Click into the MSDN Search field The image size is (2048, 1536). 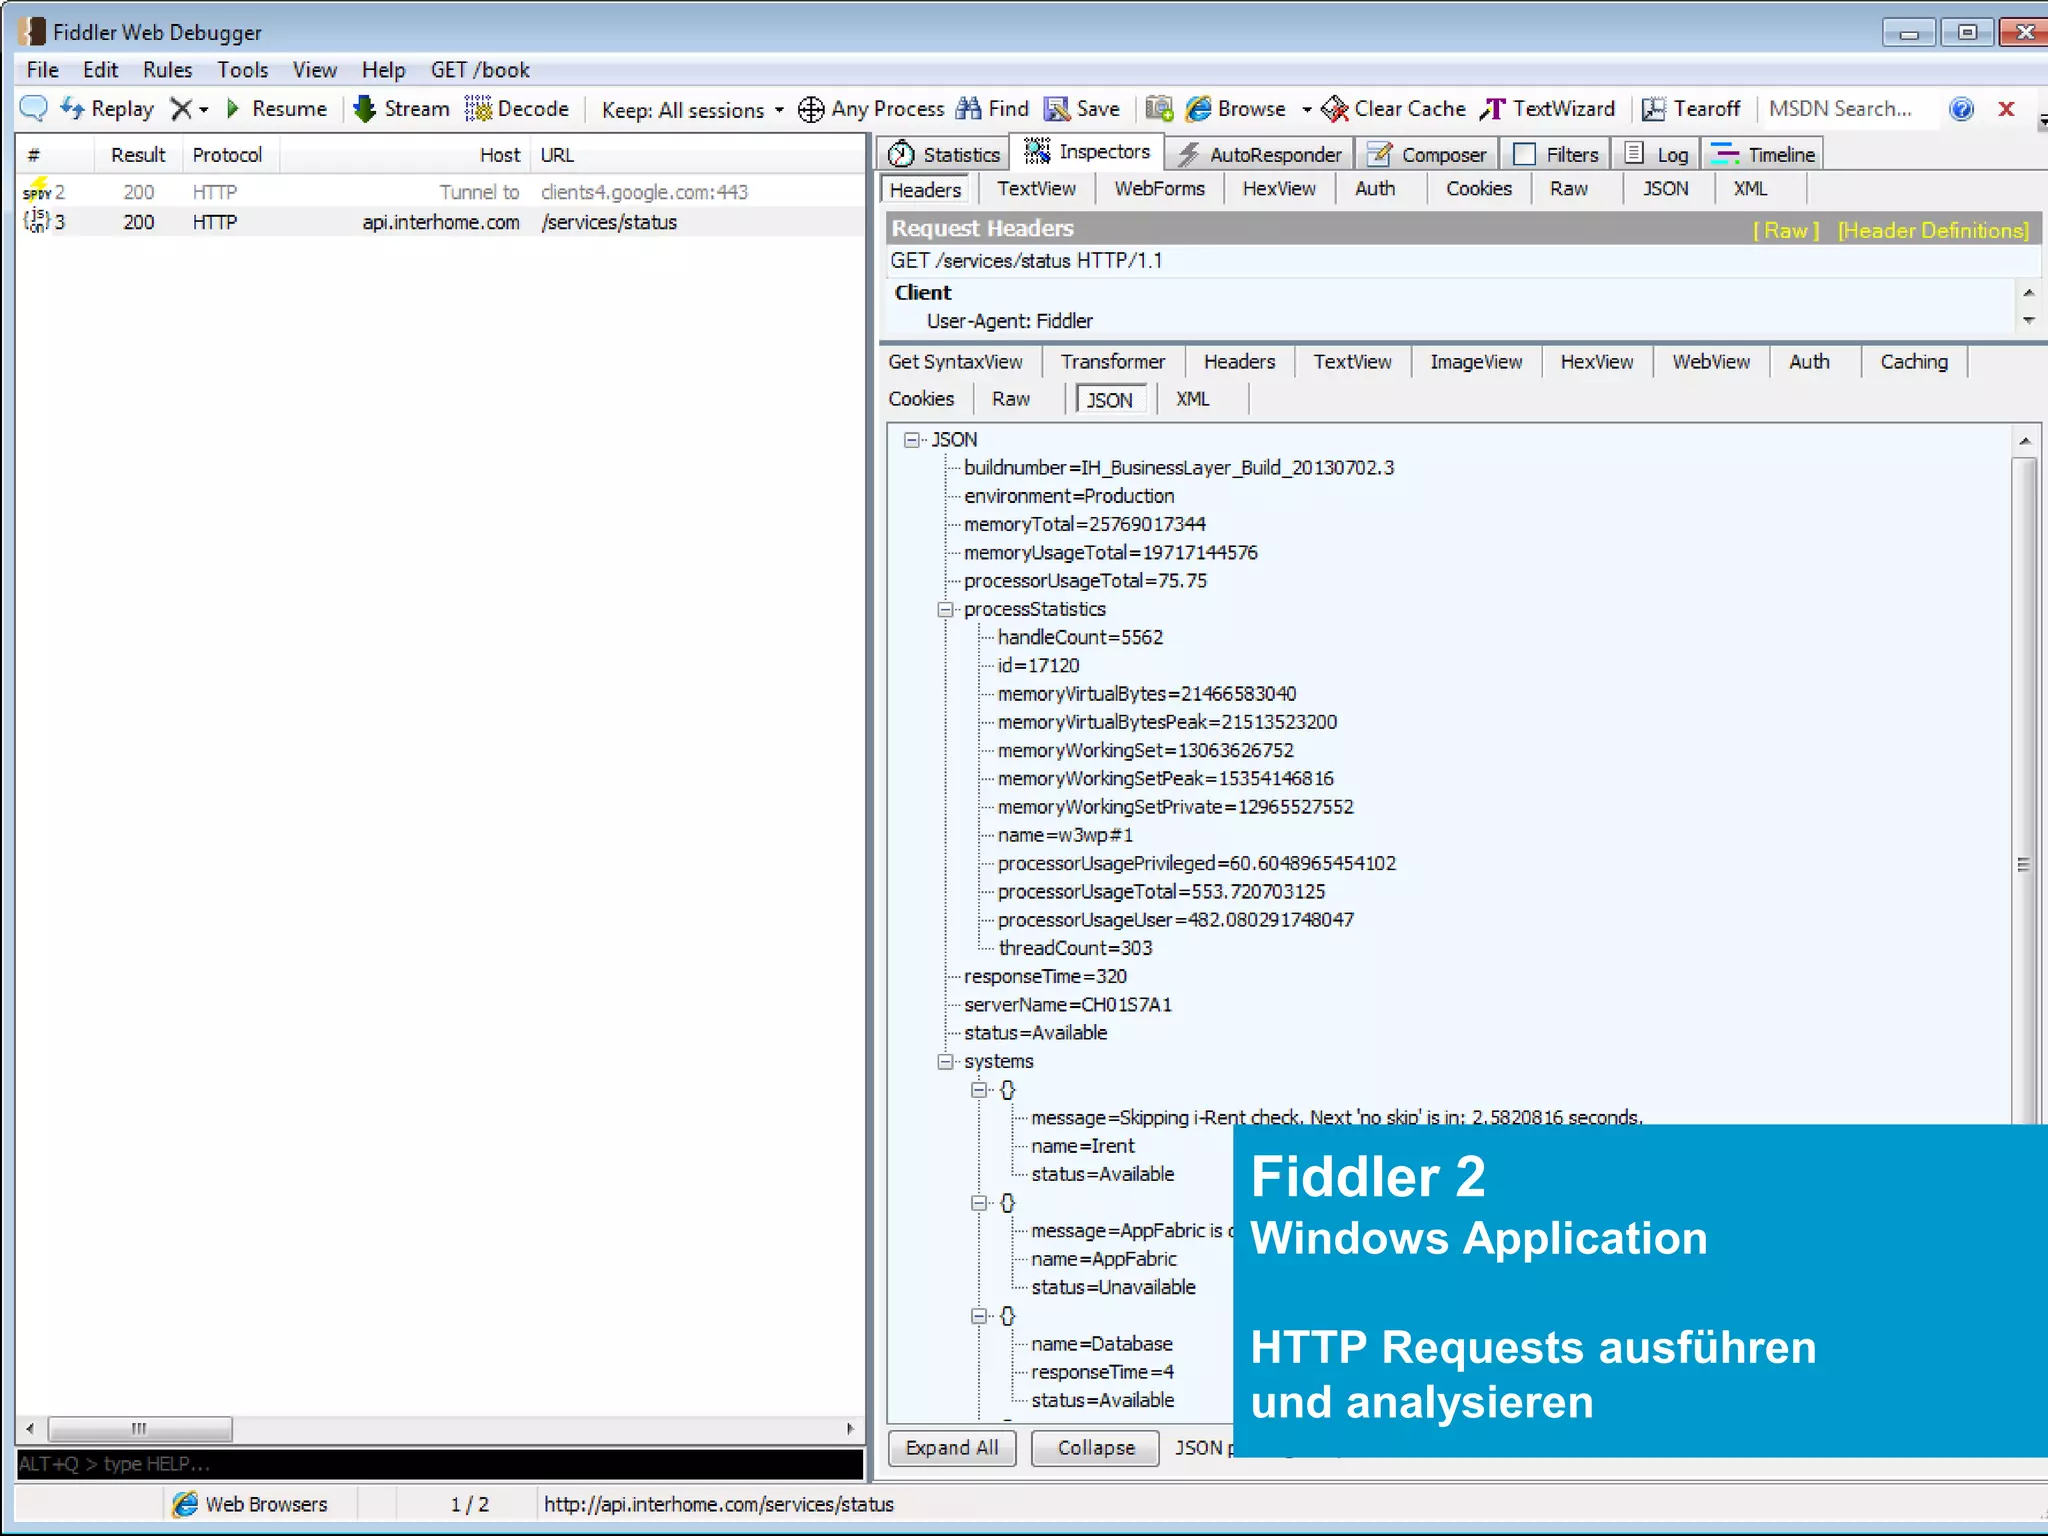(1850, 108)
